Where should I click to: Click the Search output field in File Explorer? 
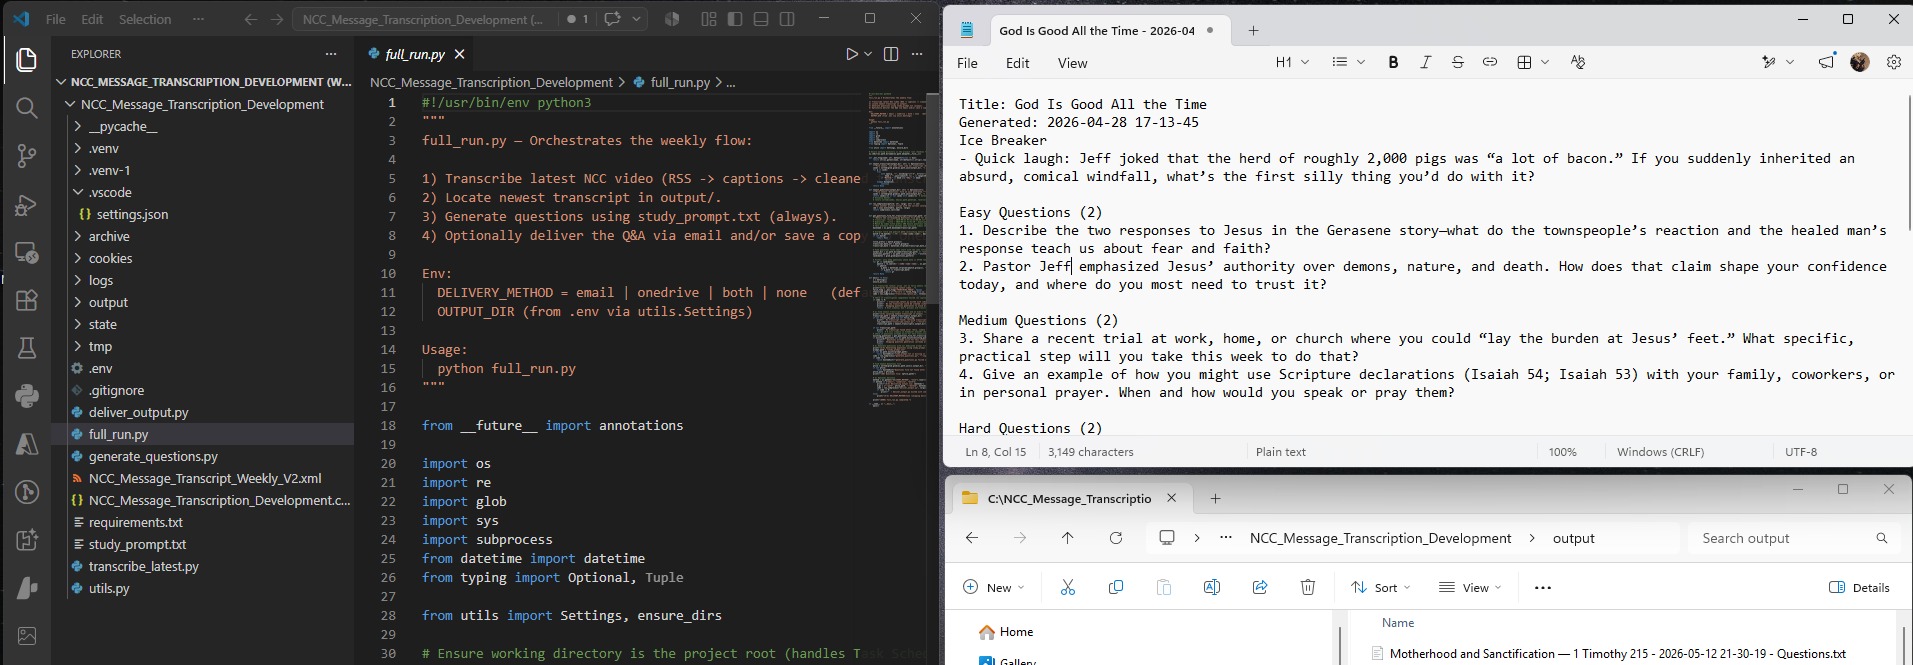[1793, 538]
